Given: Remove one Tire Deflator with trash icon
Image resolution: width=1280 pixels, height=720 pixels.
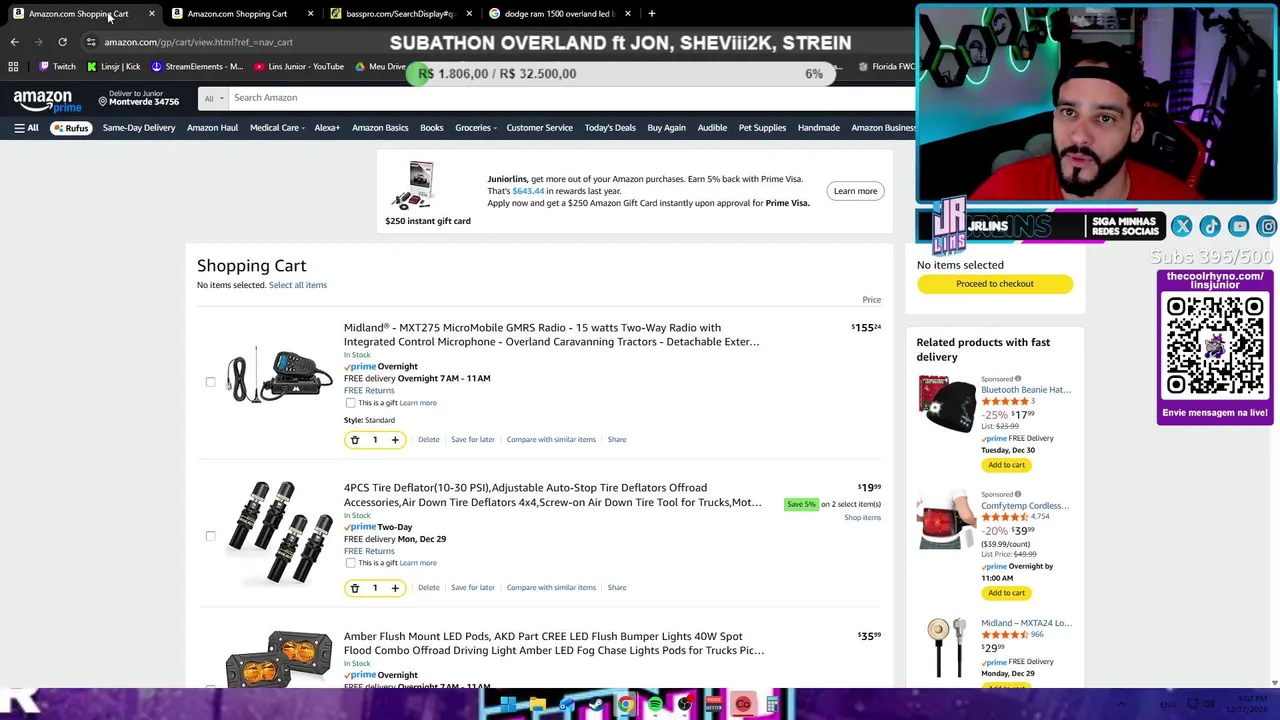Looking at the screenshot, I should pyautogui.click(x=355, y=588).
